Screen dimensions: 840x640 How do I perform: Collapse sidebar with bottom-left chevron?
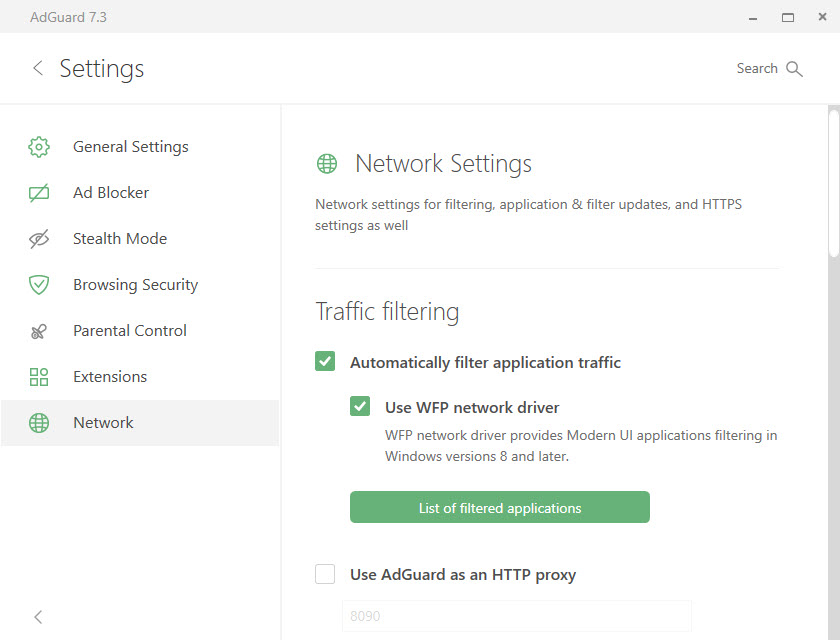tap(38, 617)
